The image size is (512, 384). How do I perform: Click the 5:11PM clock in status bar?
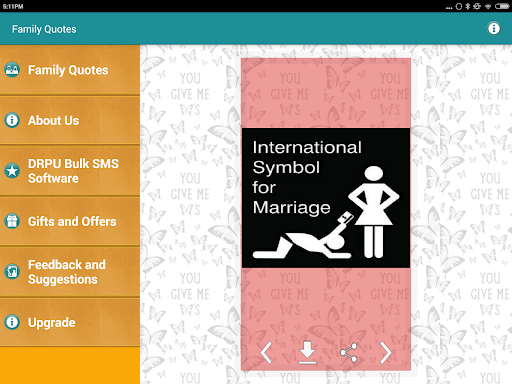pos(13,6)
